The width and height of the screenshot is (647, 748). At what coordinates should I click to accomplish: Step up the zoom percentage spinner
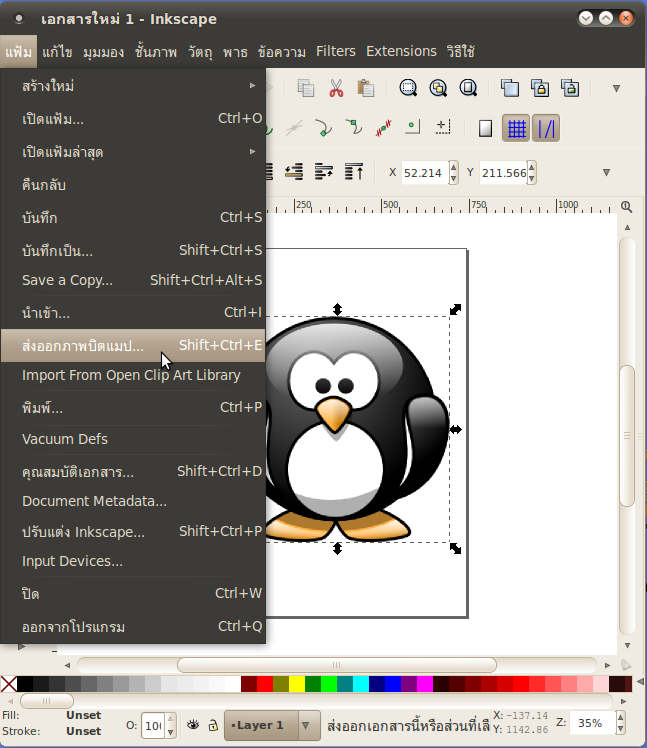click(620, 717)
